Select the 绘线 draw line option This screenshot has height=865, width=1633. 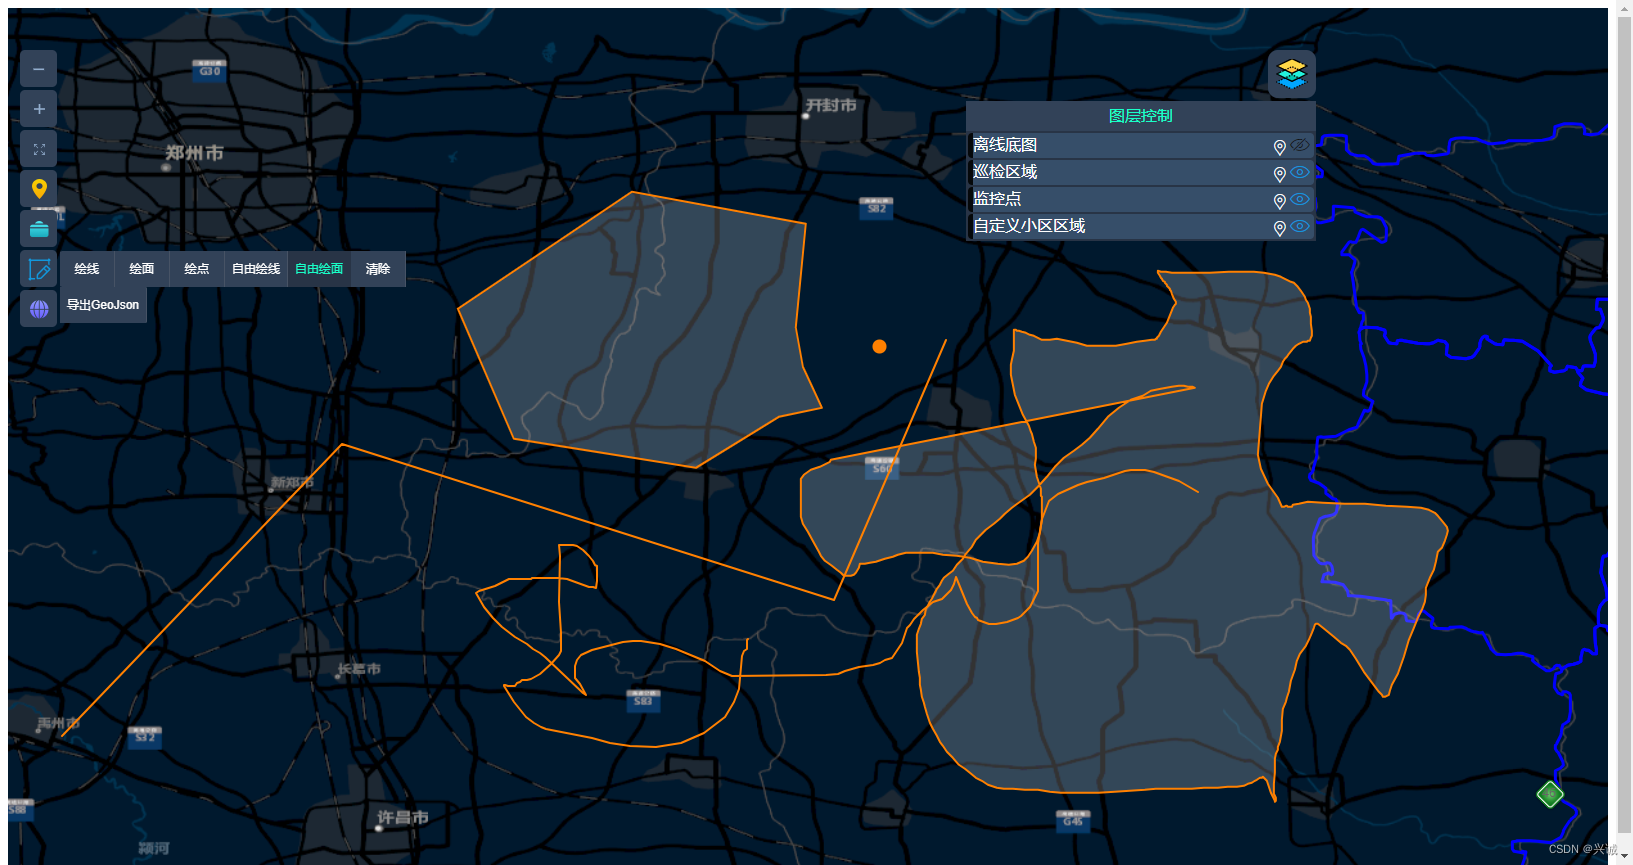(87, 269)
